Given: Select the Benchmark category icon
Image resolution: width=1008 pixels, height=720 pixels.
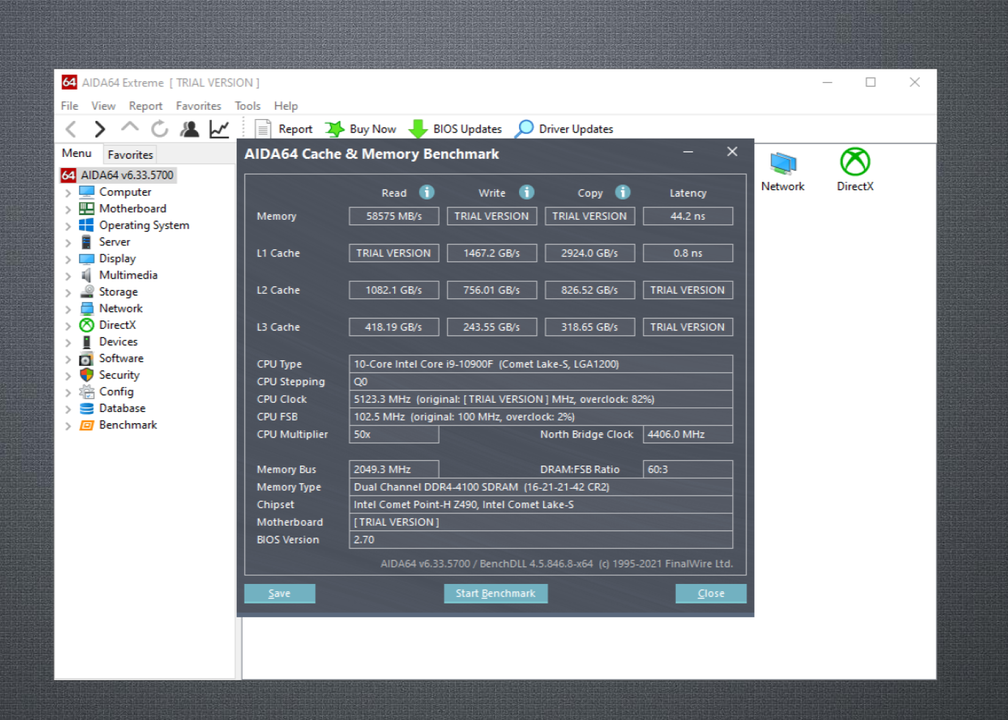Looking at the screenshot, I should click(x=88, y=425).
